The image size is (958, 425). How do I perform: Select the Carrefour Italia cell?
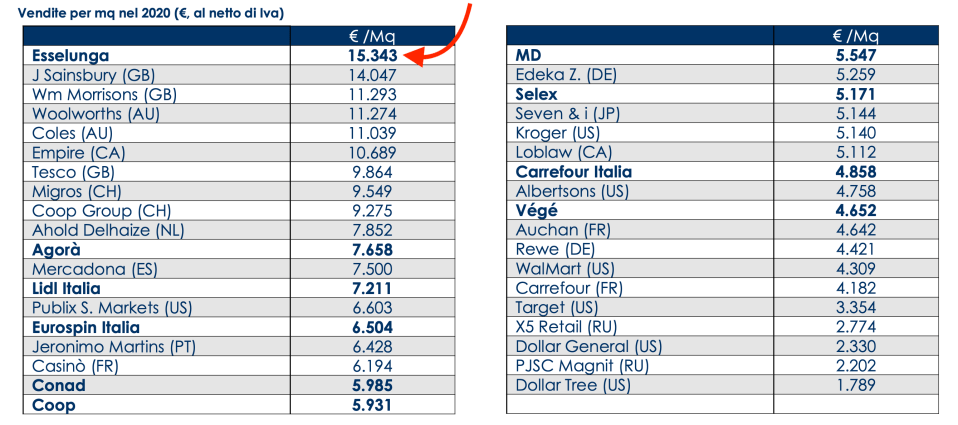click(x=573, y=172)
